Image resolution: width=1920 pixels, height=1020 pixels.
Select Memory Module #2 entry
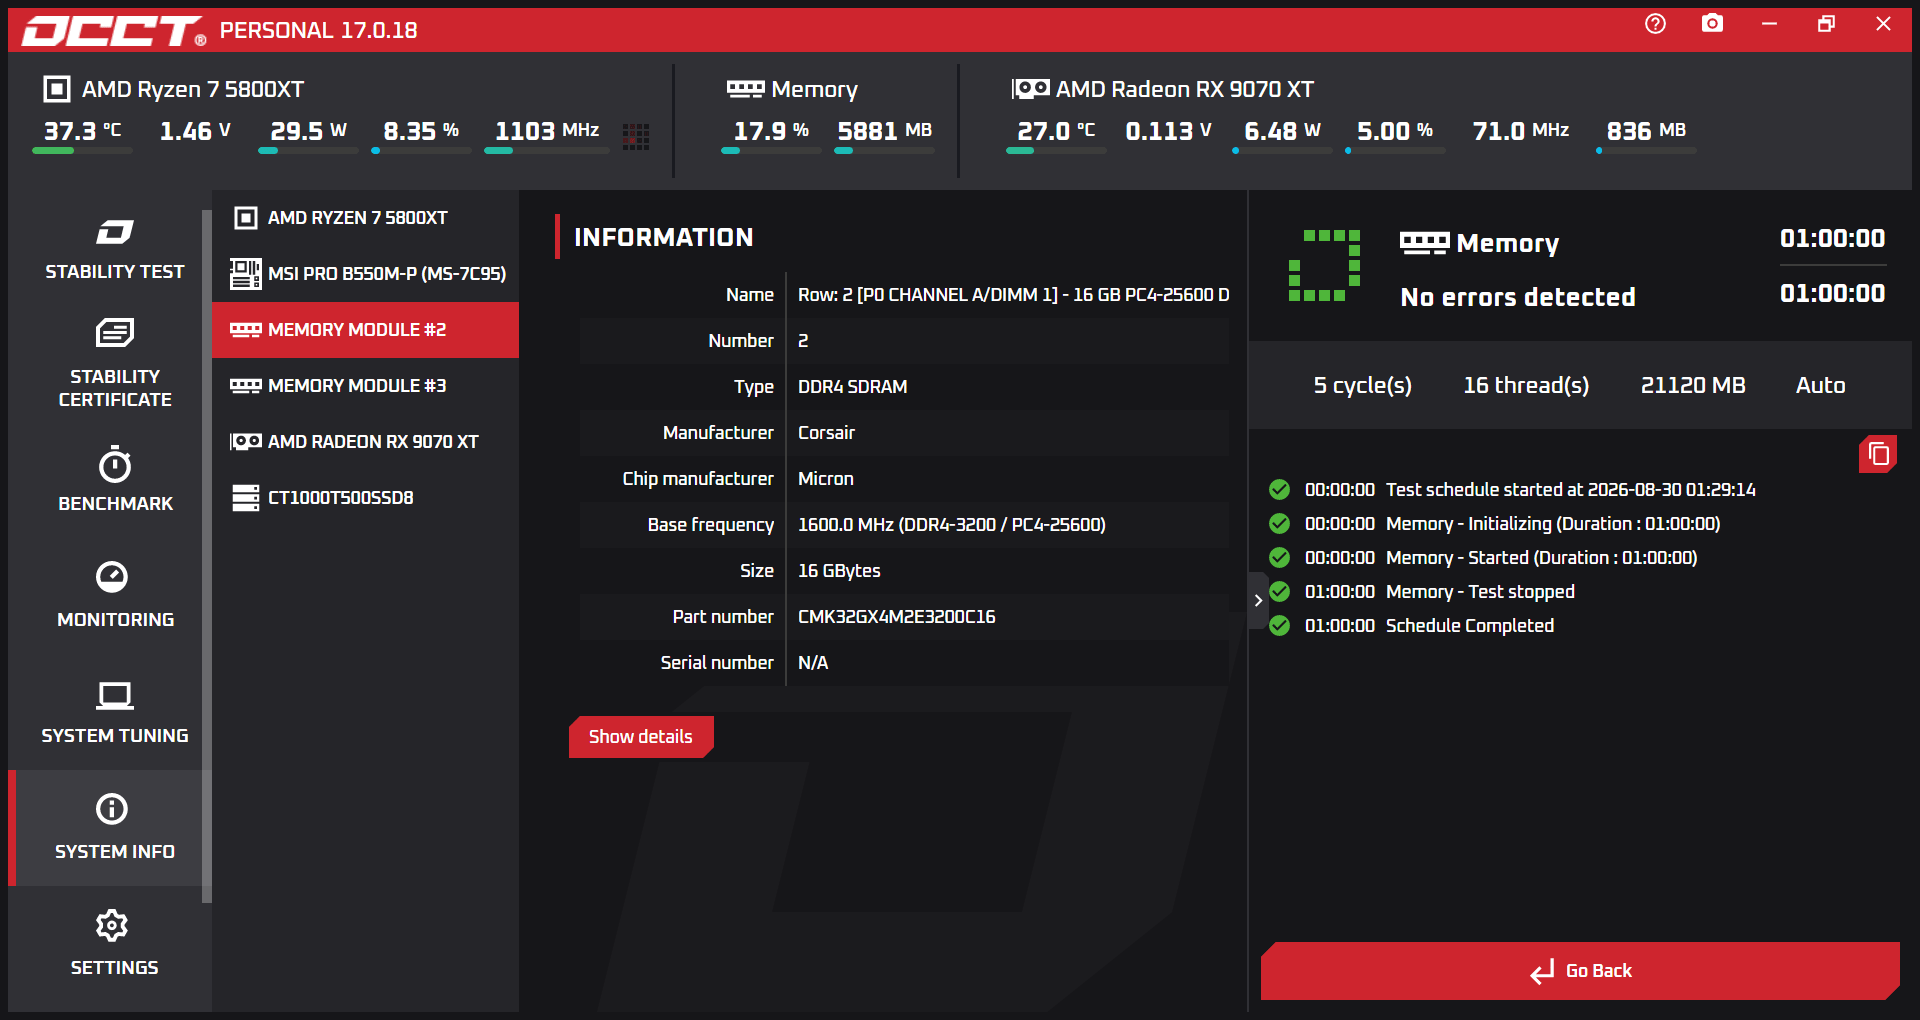[x=365, y=330]
